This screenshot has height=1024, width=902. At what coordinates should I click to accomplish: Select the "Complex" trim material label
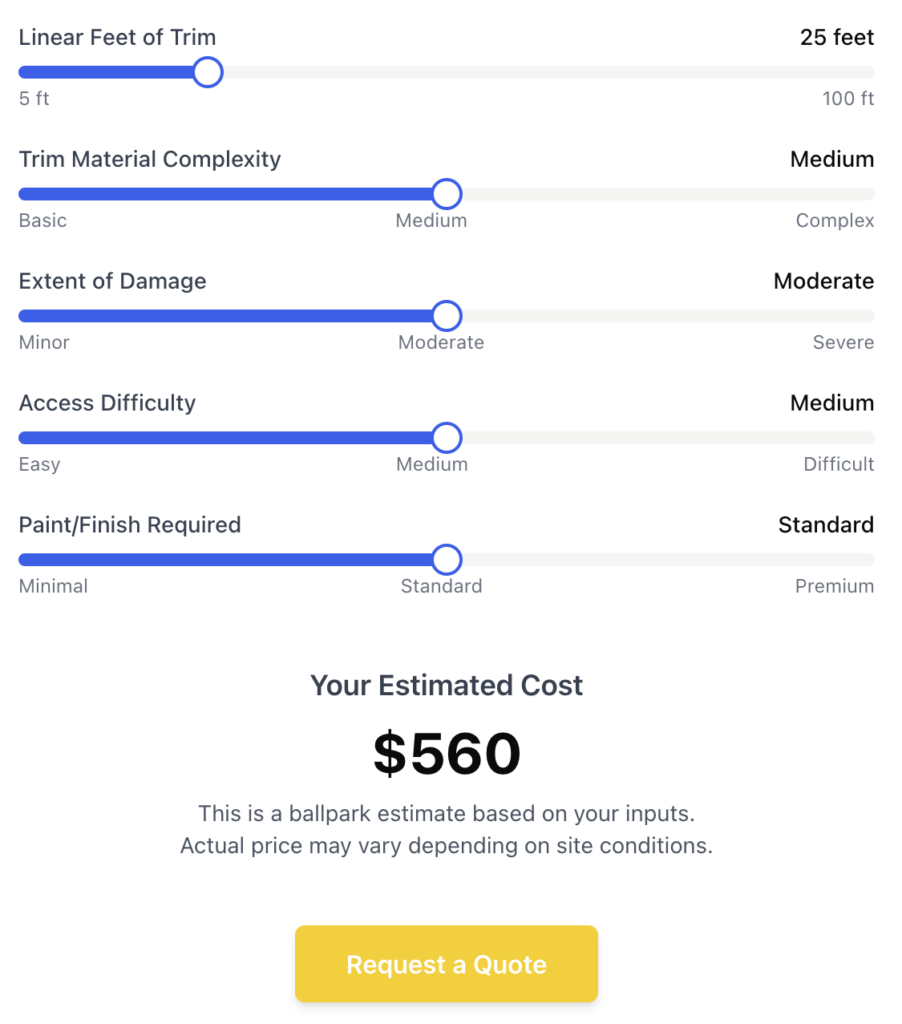pos(835,221)
